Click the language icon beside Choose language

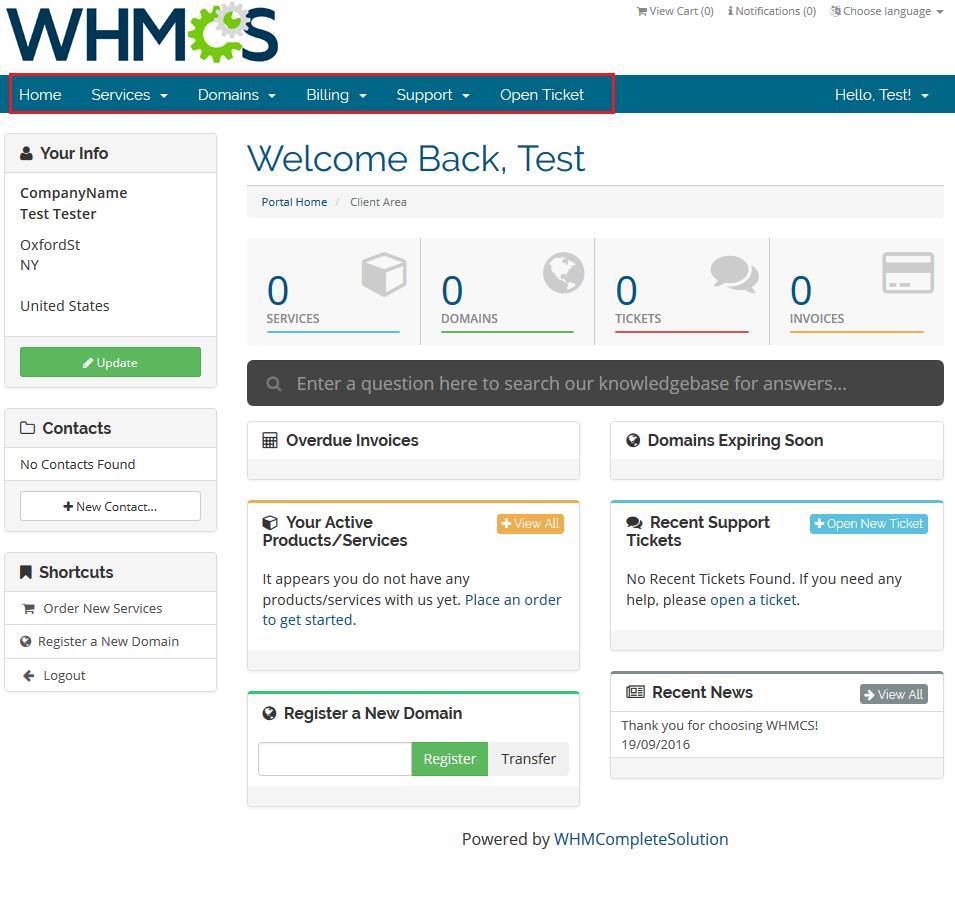click(836, 11)
